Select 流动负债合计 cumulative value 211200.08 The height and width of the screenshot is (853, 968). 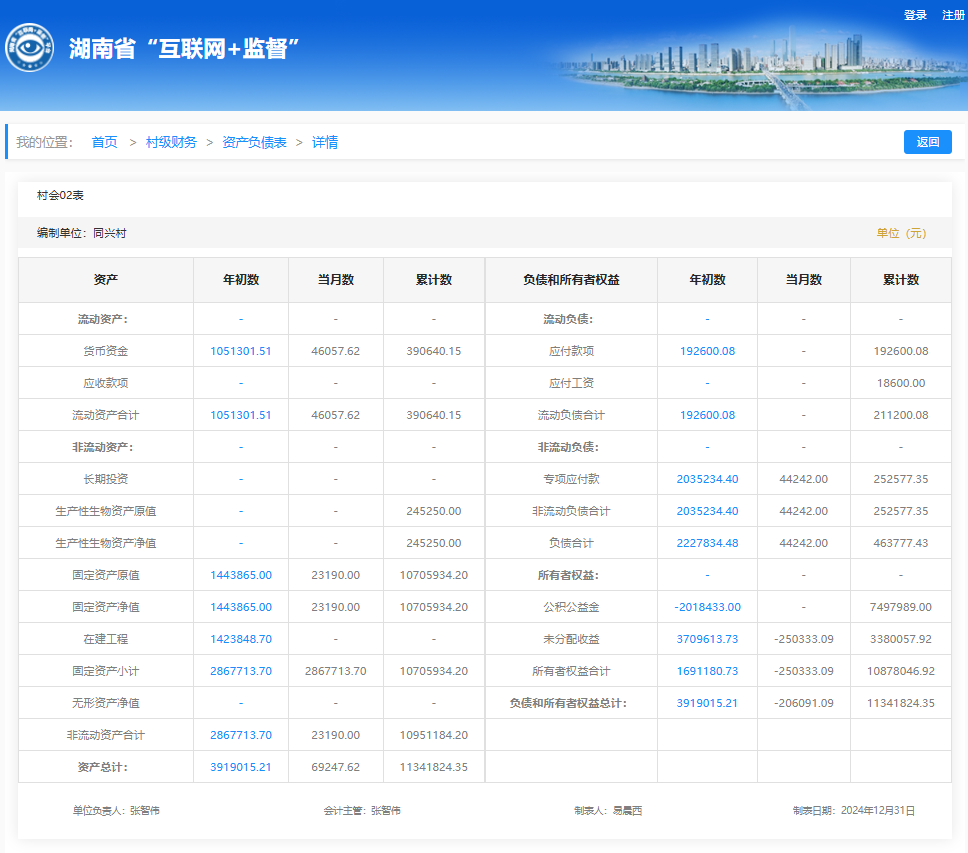coord(901,415)
